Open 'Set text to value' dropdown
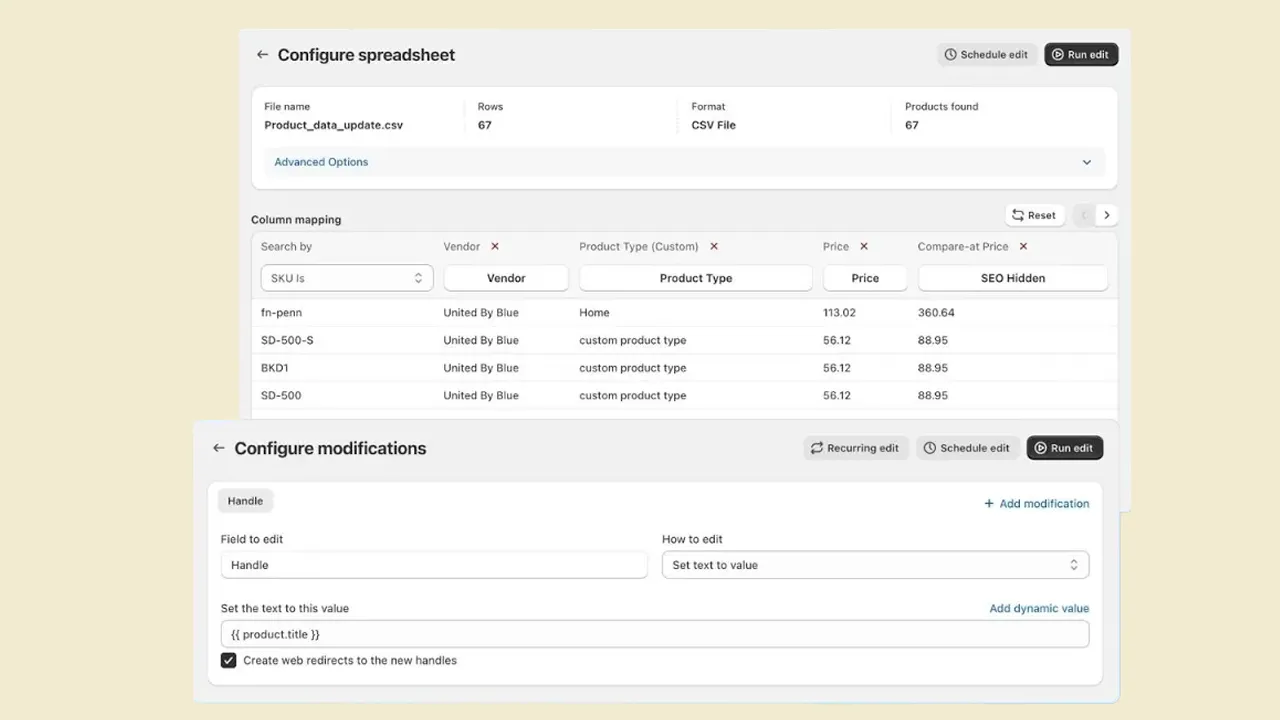Screen dimensions: 1280x720 (875, 565)
